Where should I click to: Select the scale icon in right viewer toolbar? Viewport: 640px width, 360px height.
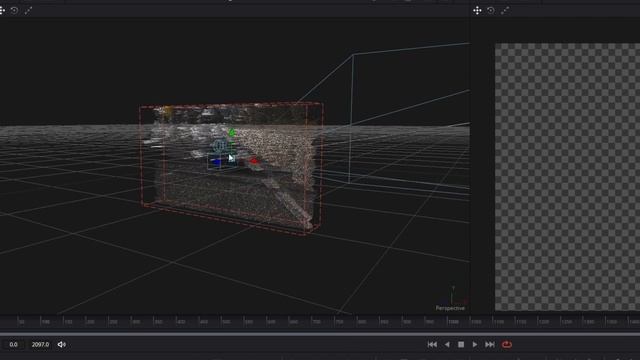pos(505,11)
